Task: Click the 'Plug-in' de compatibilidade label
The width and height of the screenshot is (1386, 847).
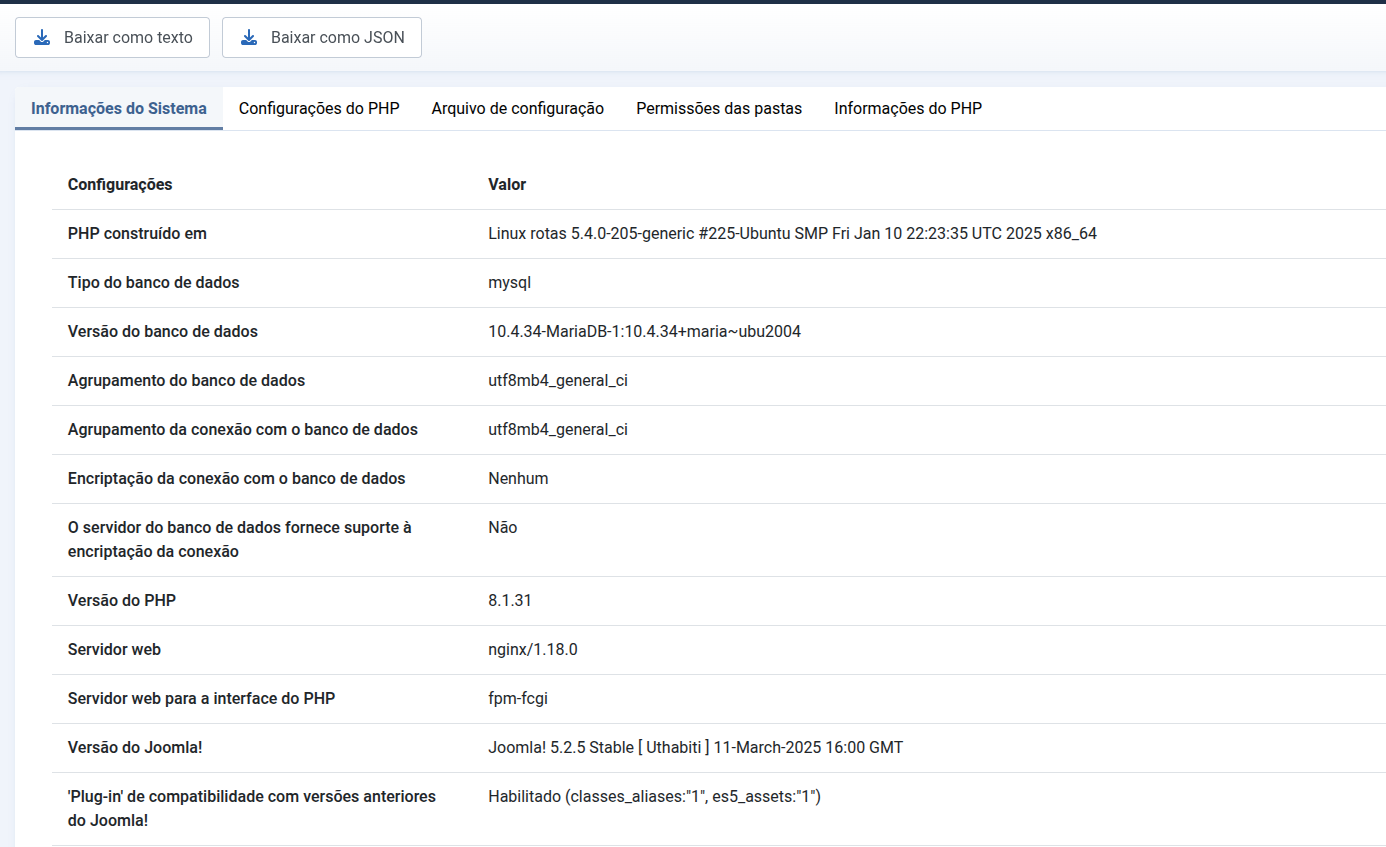Action: (252, 809)
